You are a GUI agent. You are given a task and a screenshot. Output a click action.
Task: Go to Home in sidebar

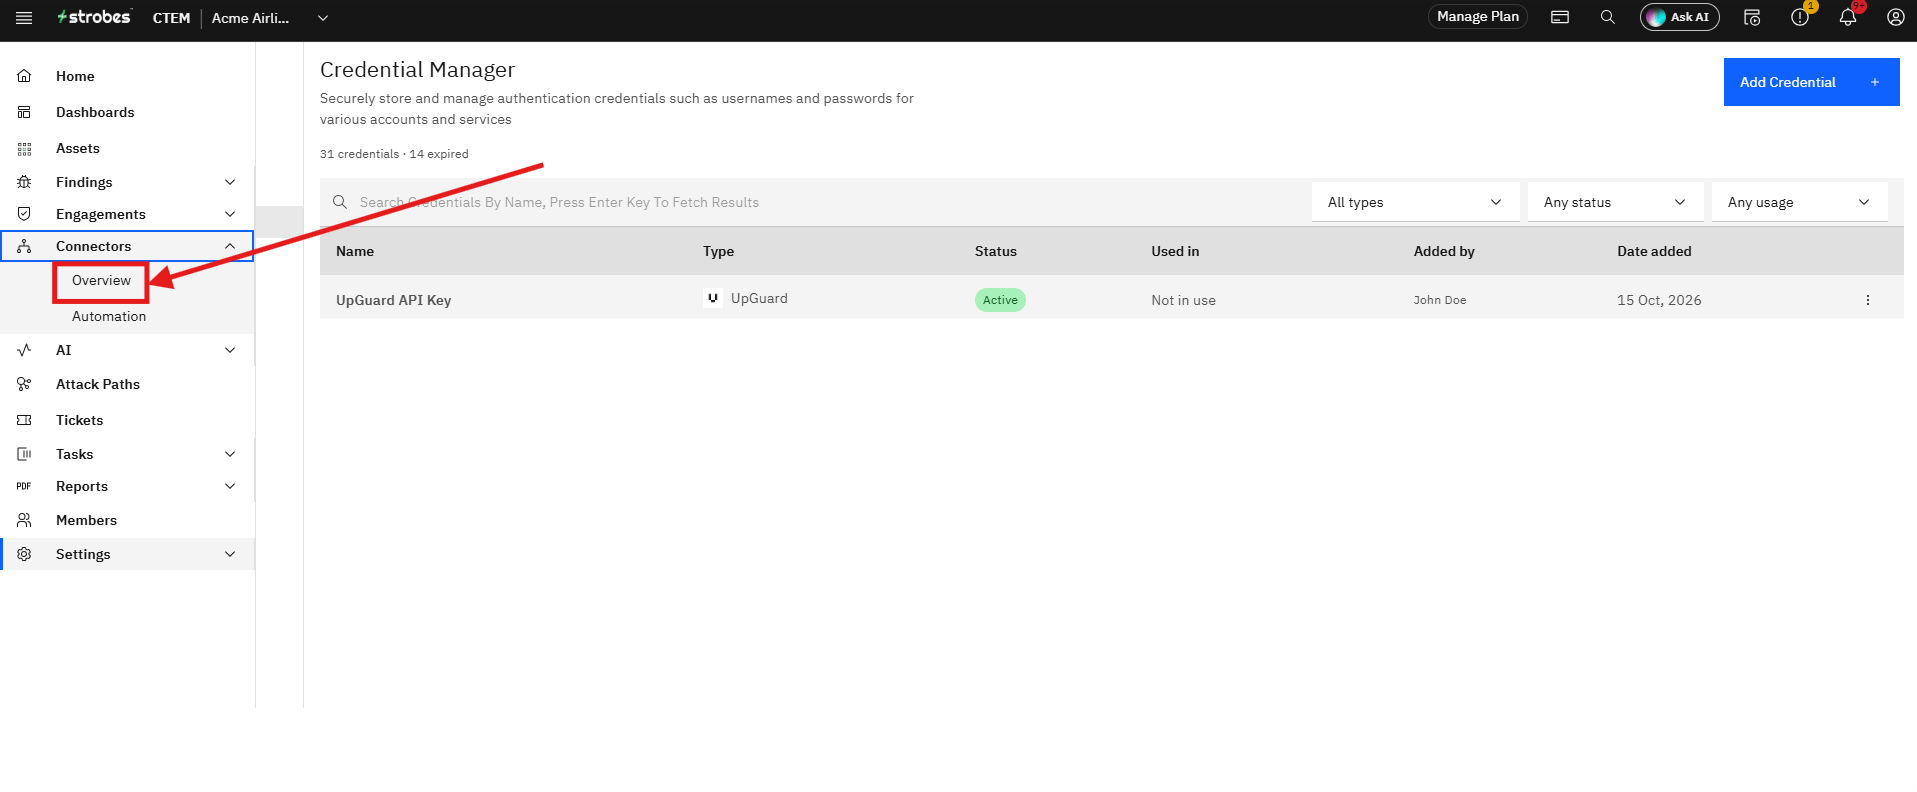tap(75, 76)
